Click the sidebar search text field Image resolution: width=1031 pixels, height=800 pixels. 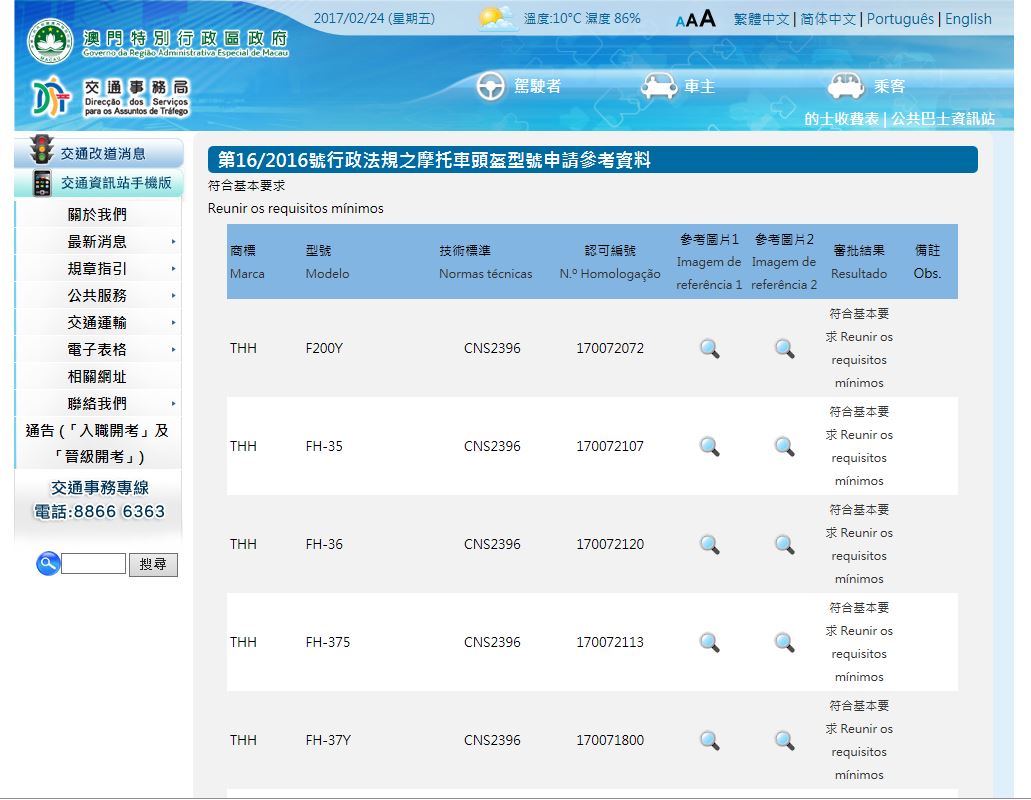[93, 564]
